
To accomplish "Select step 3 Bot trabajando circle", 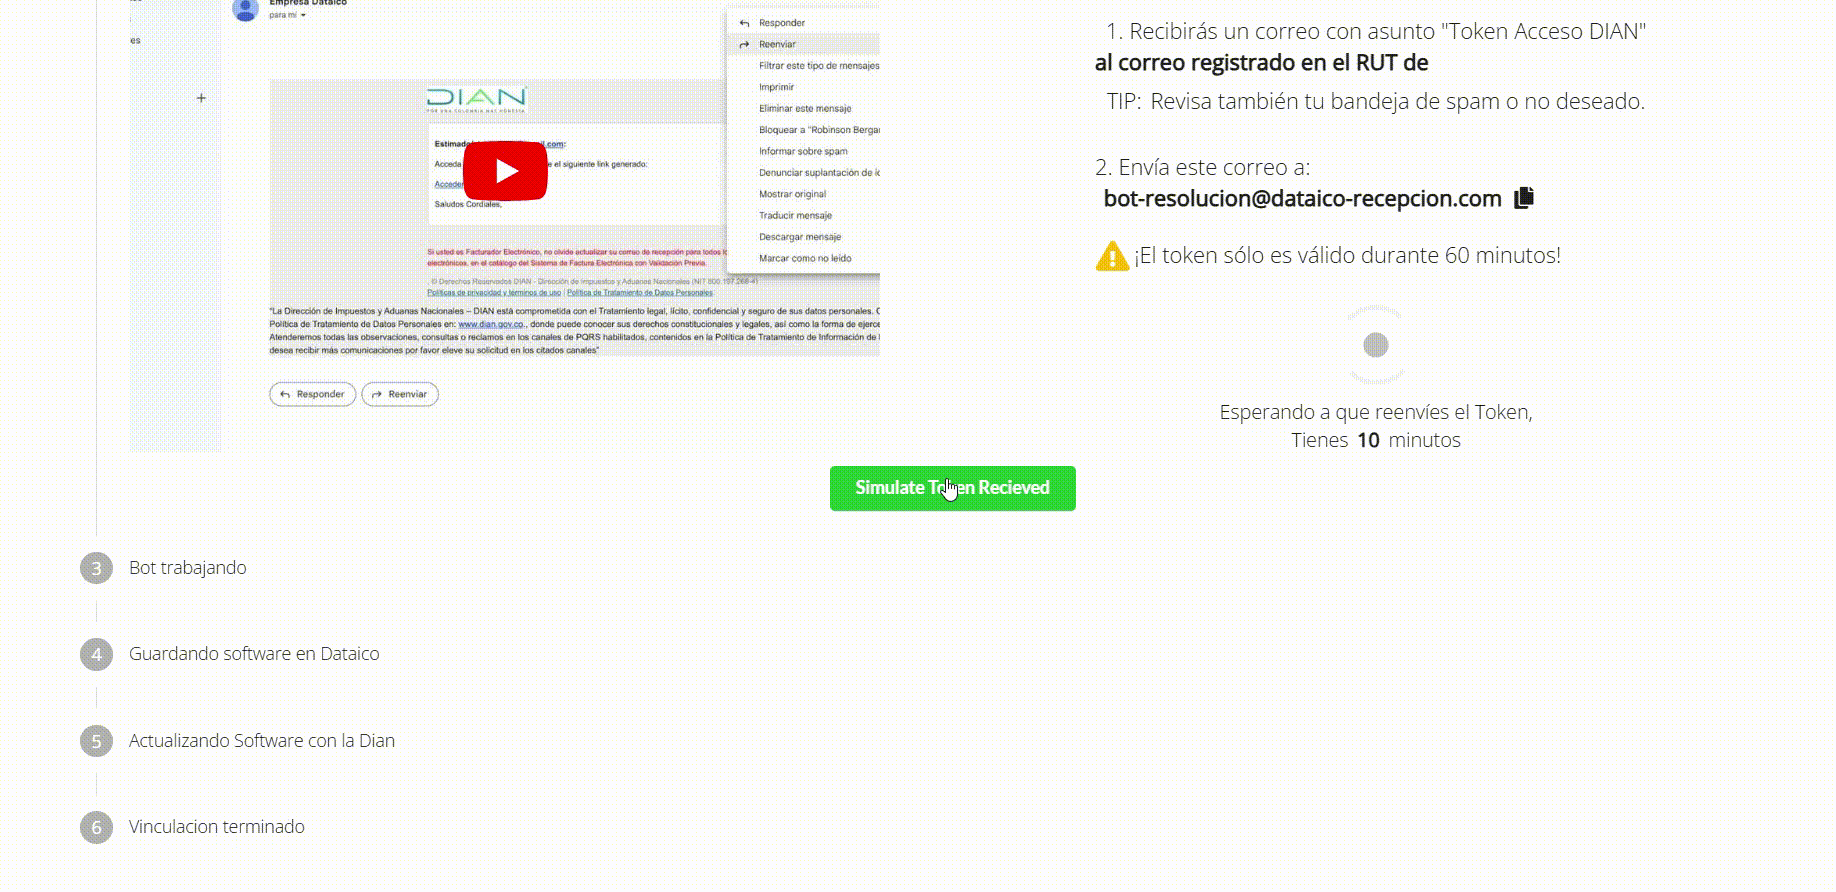I will tap(96, 568).
